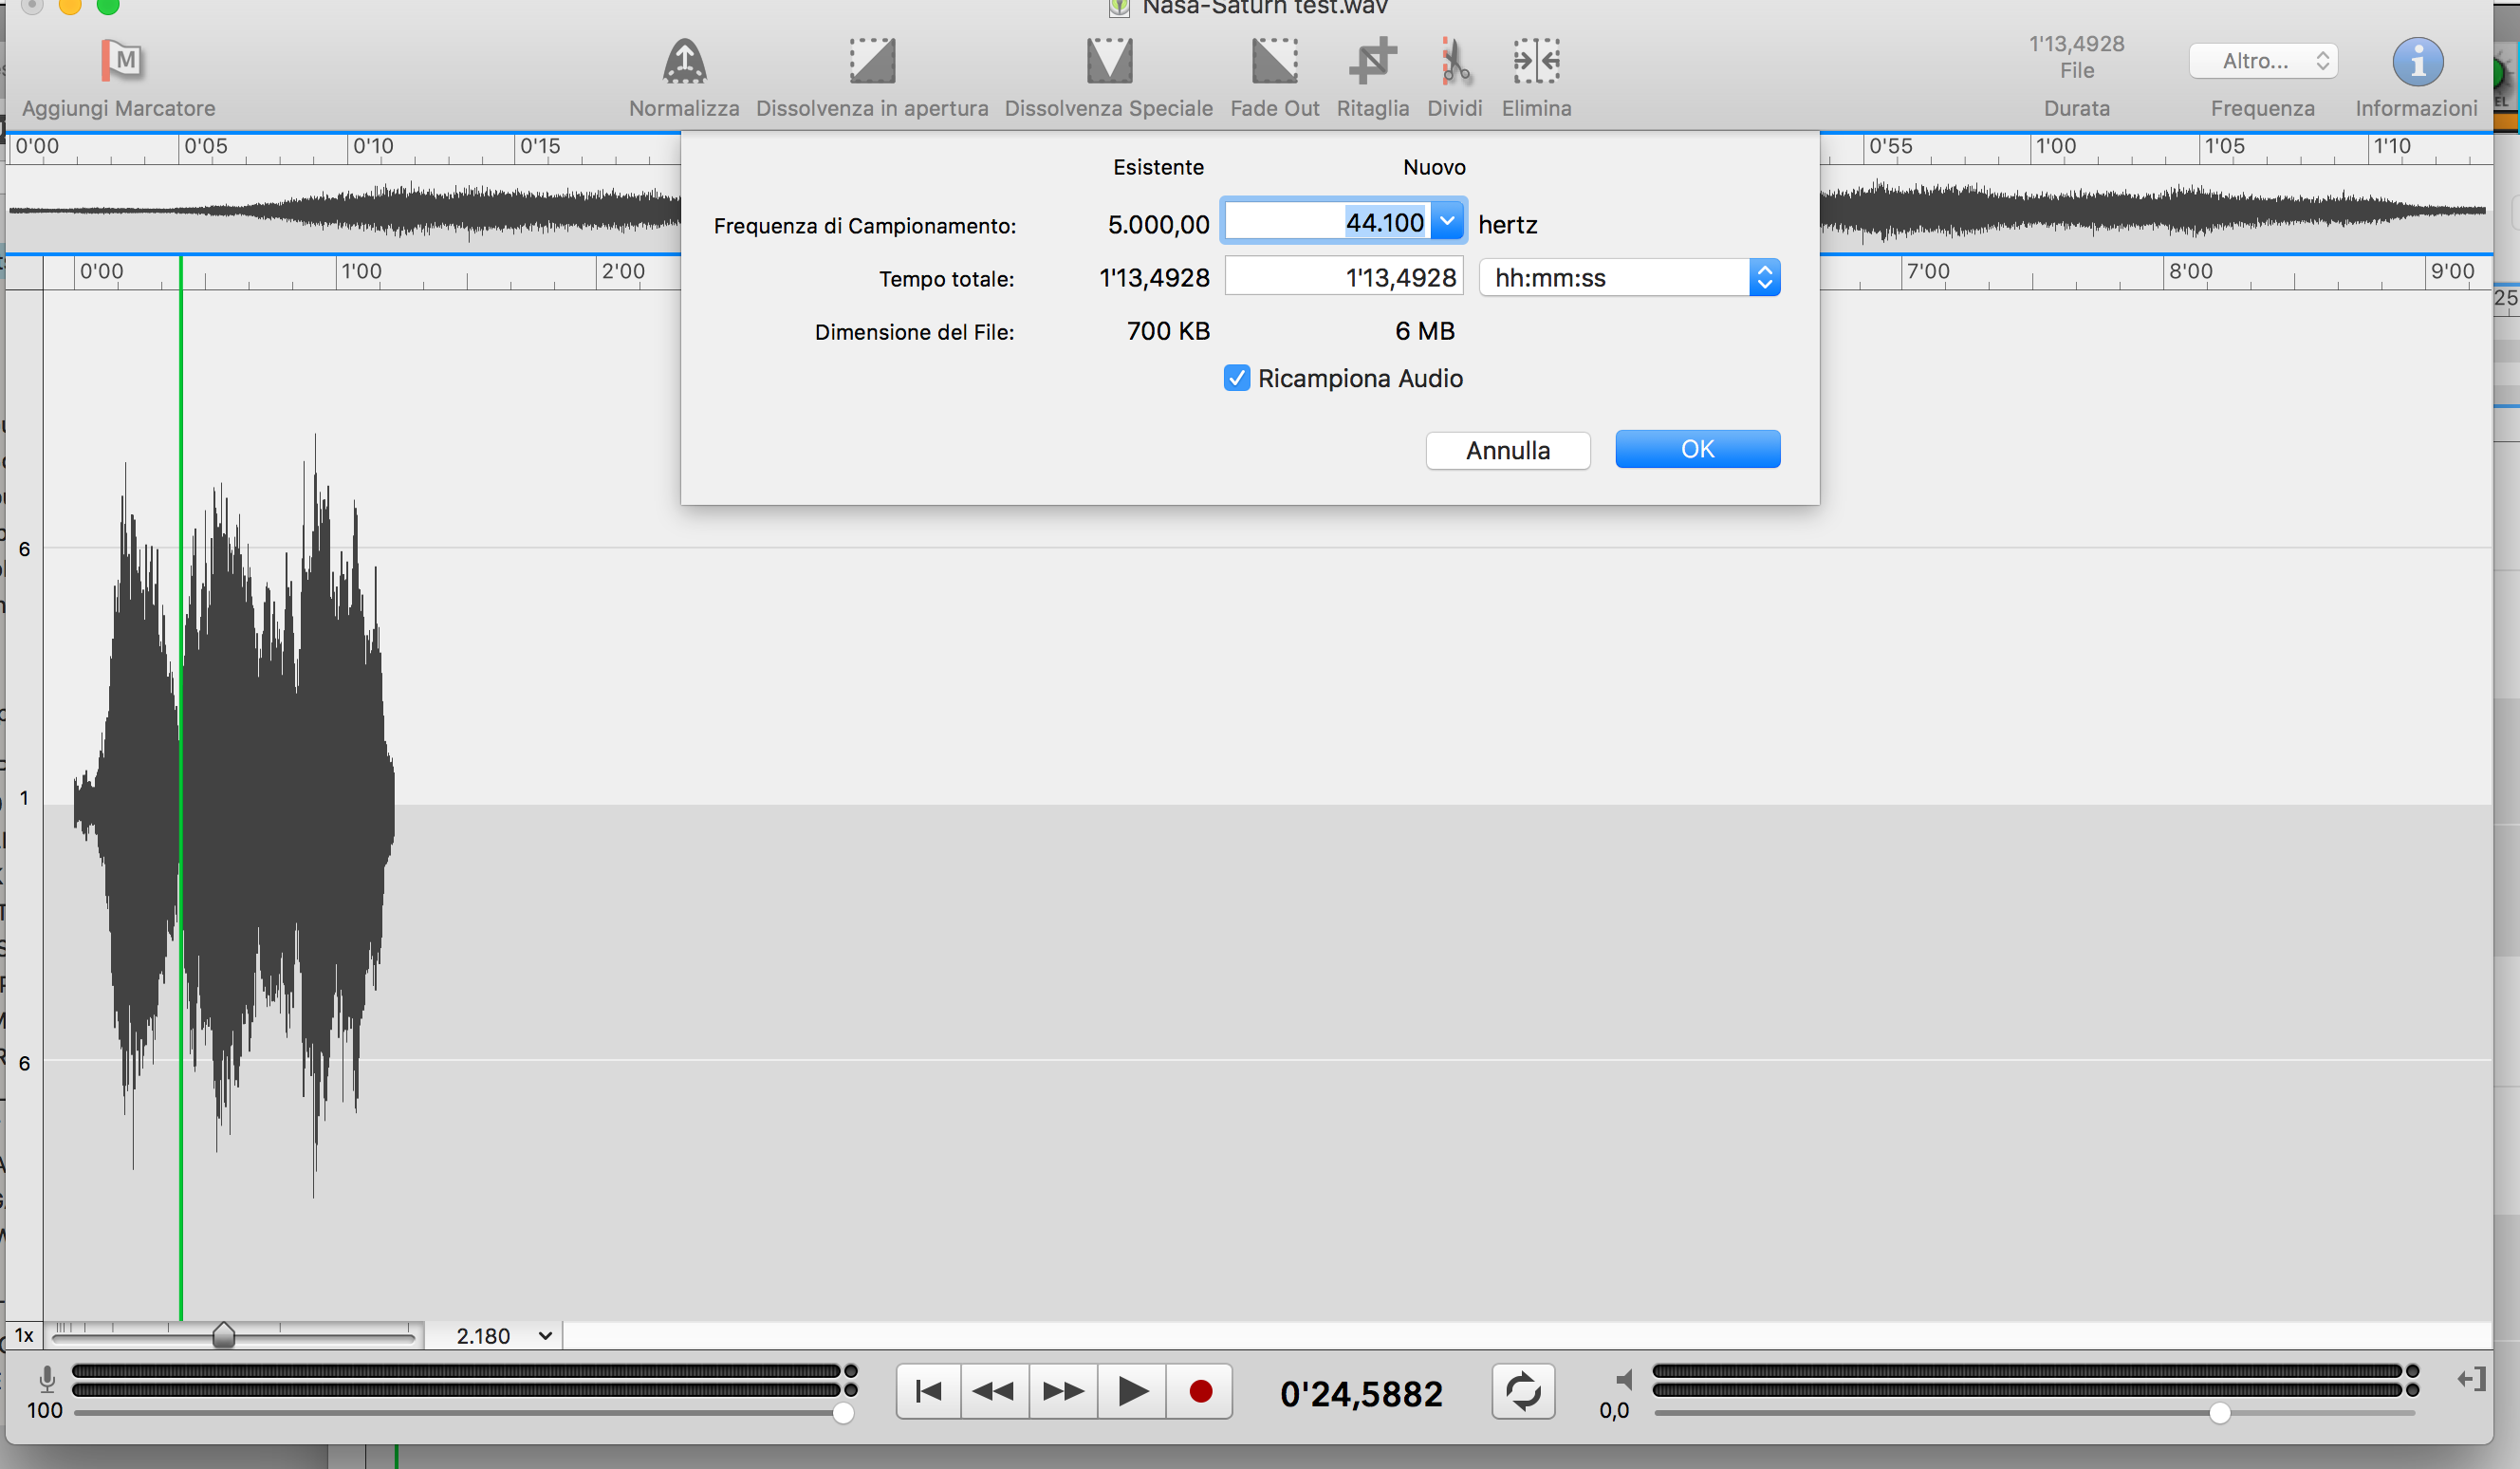Adjust the input level slider knob
The height and width of the screenshot is (1469, 2520).
(x=843, y=1413)
